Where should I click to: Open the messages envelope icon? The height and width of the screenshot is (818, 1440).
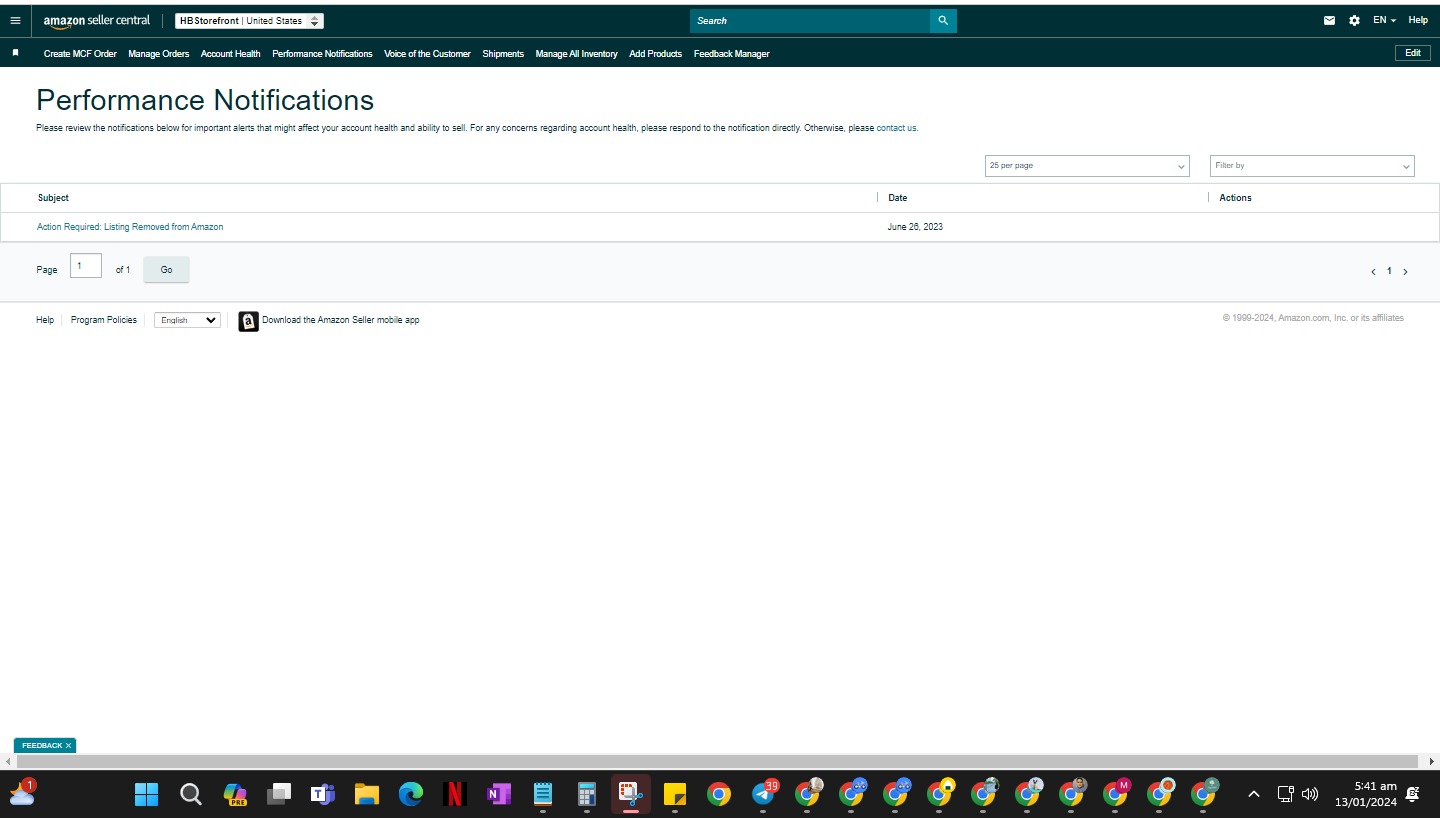(1329, 20)
